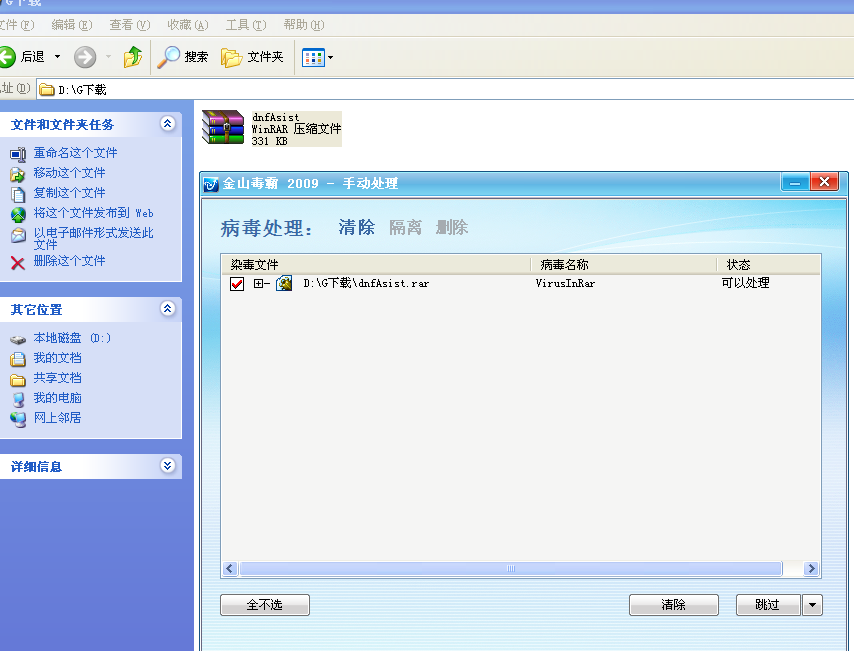Click the address bar showing D:\G下载

(444, 89)
